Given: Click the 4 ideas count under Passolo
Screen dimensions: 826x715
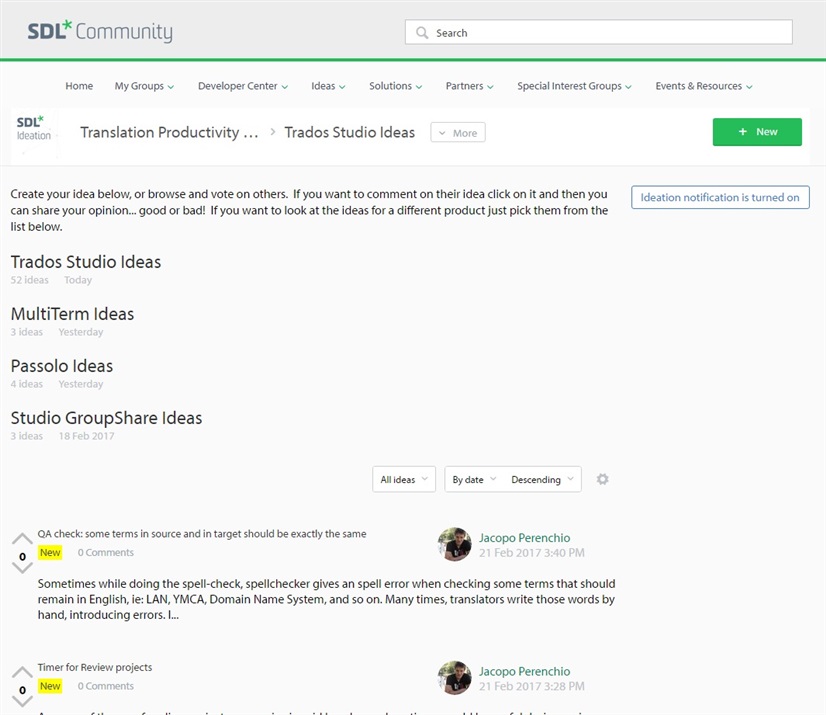Looking at the screenshot, I should click(x=26, y=384).
